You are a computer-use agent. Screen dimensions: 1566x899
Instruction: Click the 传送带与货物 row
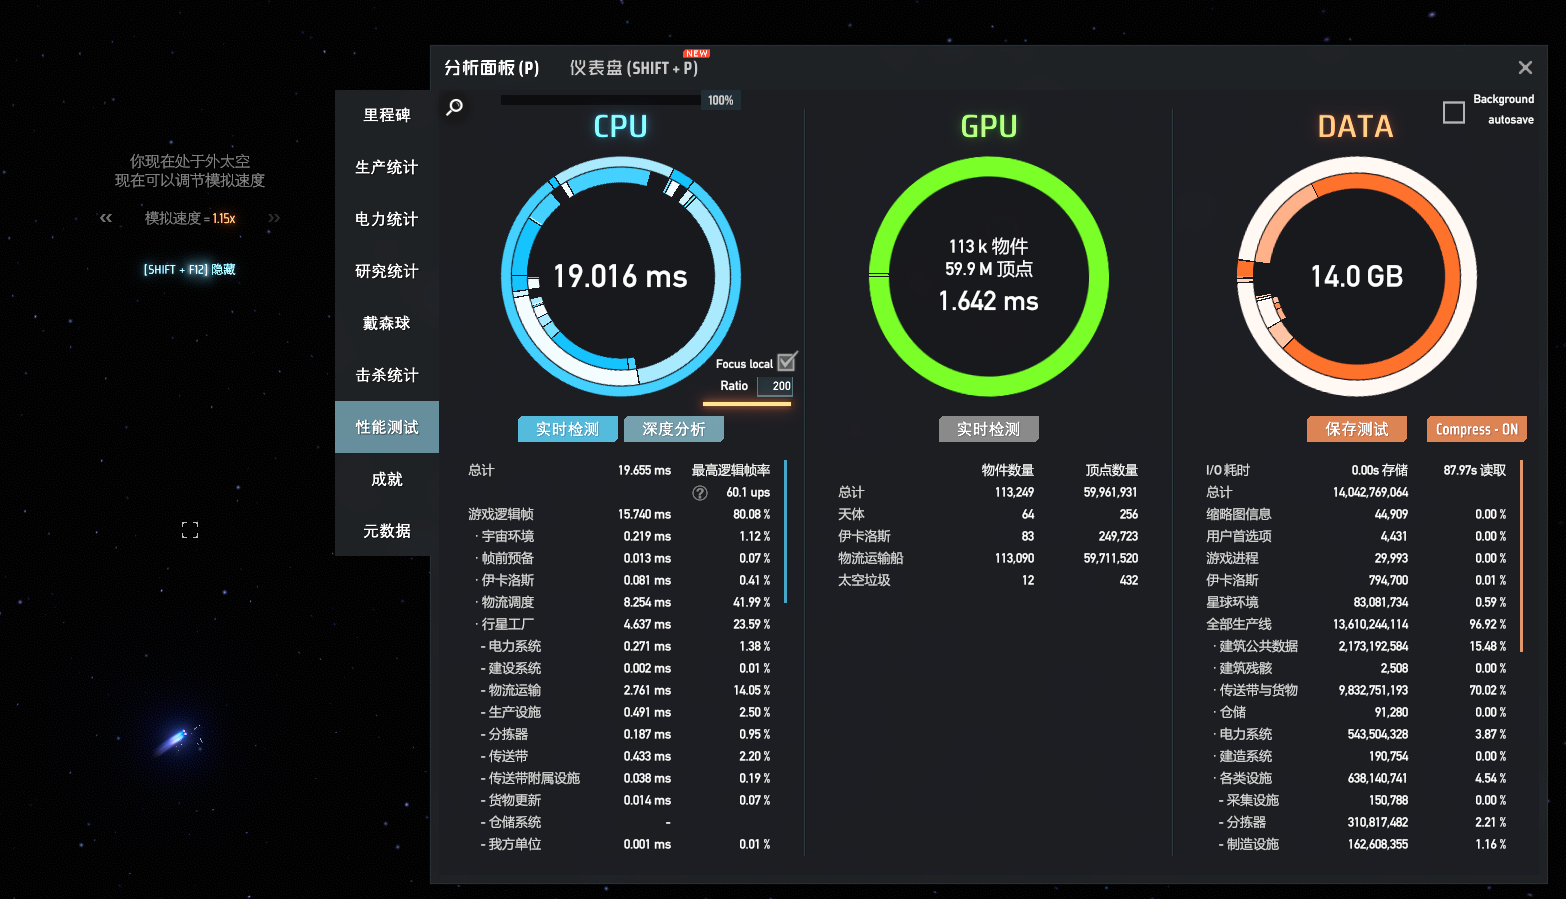click(x=1356, y=690)
